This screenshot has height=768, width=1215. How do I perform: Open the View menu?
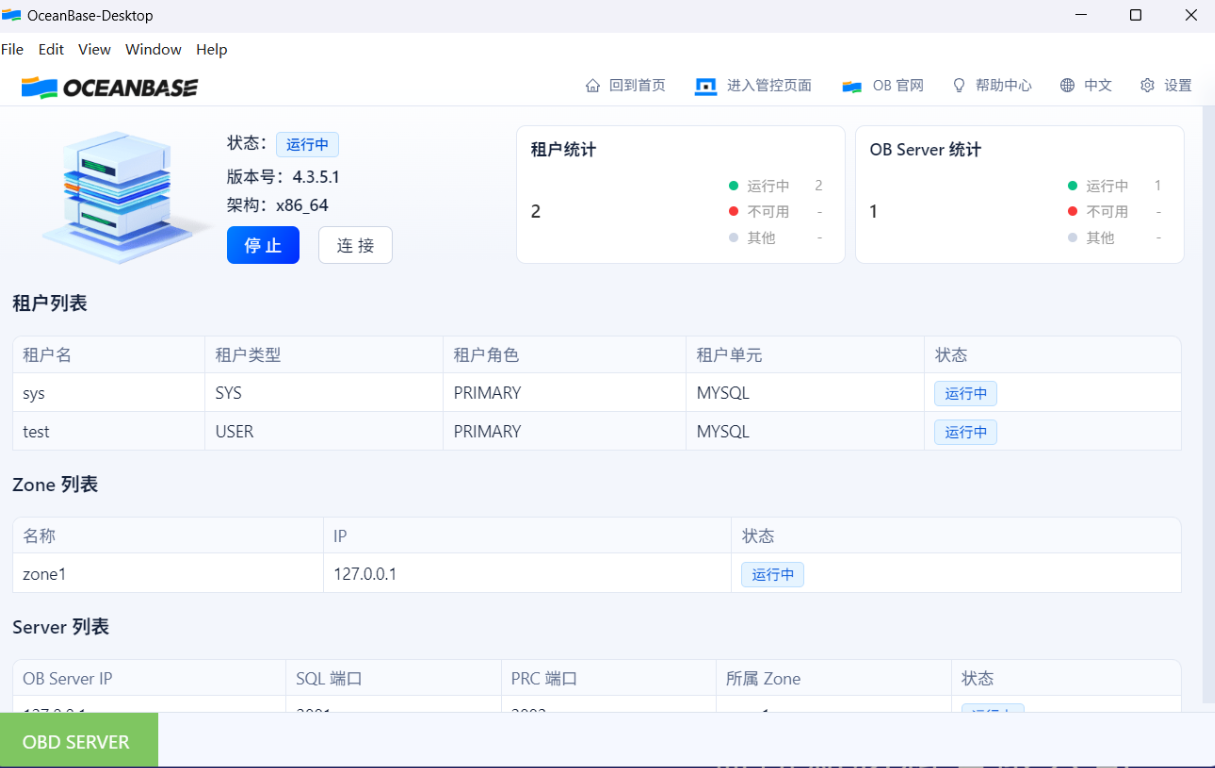pos(94,49)
